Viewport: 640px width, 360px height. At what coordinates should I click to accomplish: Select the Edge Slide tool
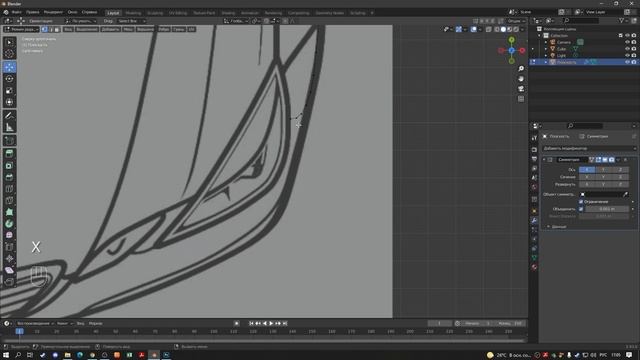[9, 247]
